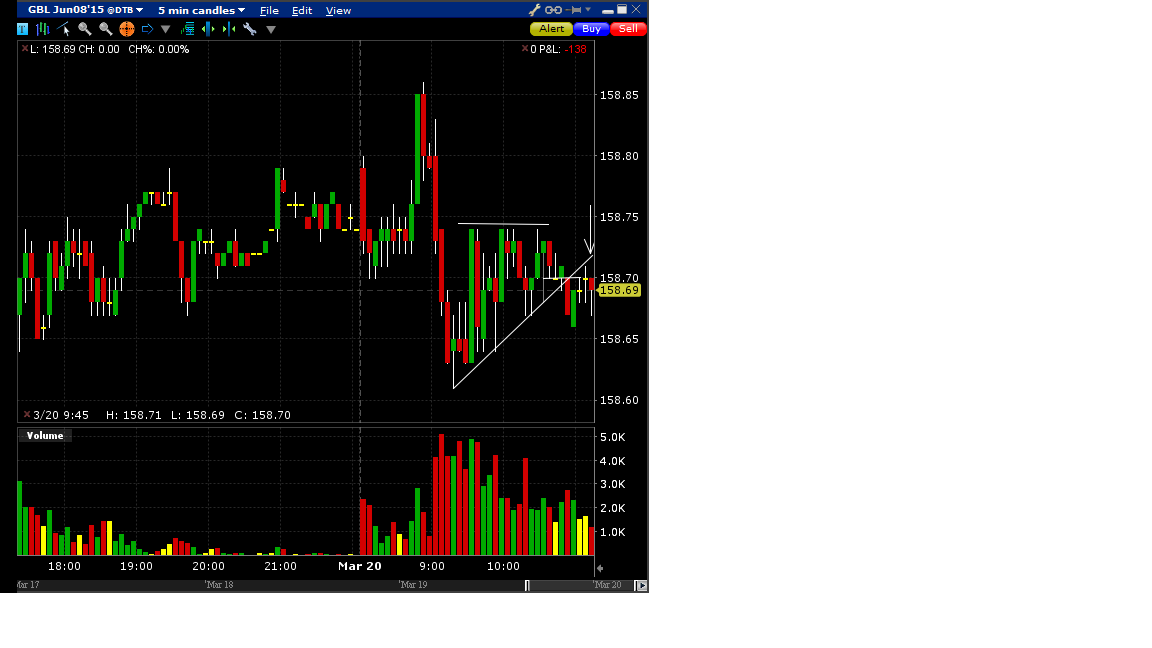
Task: Toggle the orange crosshair tool
Action: click(126, 29)
